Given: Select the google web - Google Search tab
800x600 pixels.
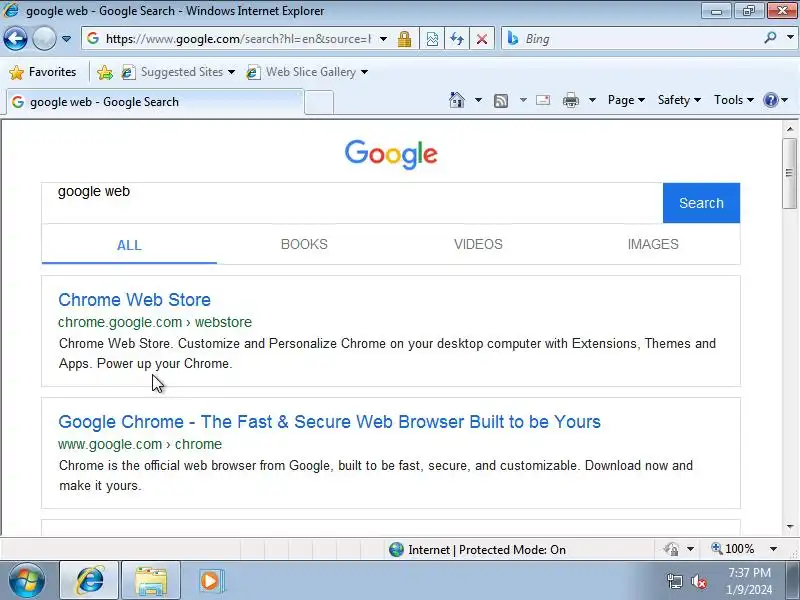Looking at the screenshot, I should click(x=155, y=102).
